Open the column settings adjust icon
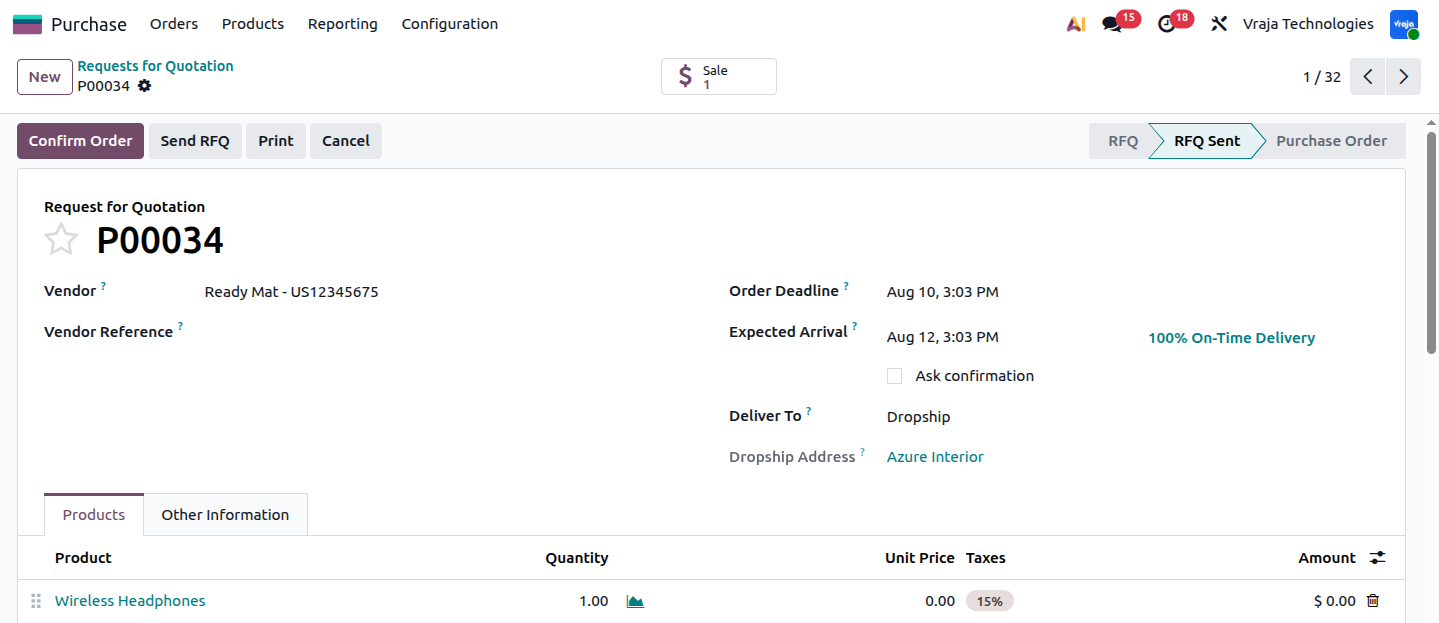This screenshot has height=623, width=1439. click(1378, 558)
